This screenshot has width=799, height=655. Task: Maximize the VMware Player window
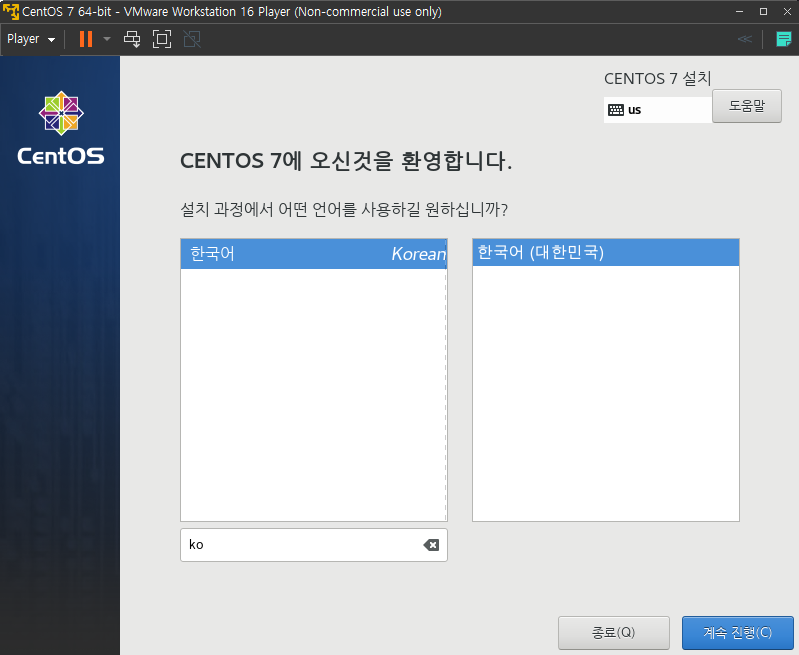763,11
